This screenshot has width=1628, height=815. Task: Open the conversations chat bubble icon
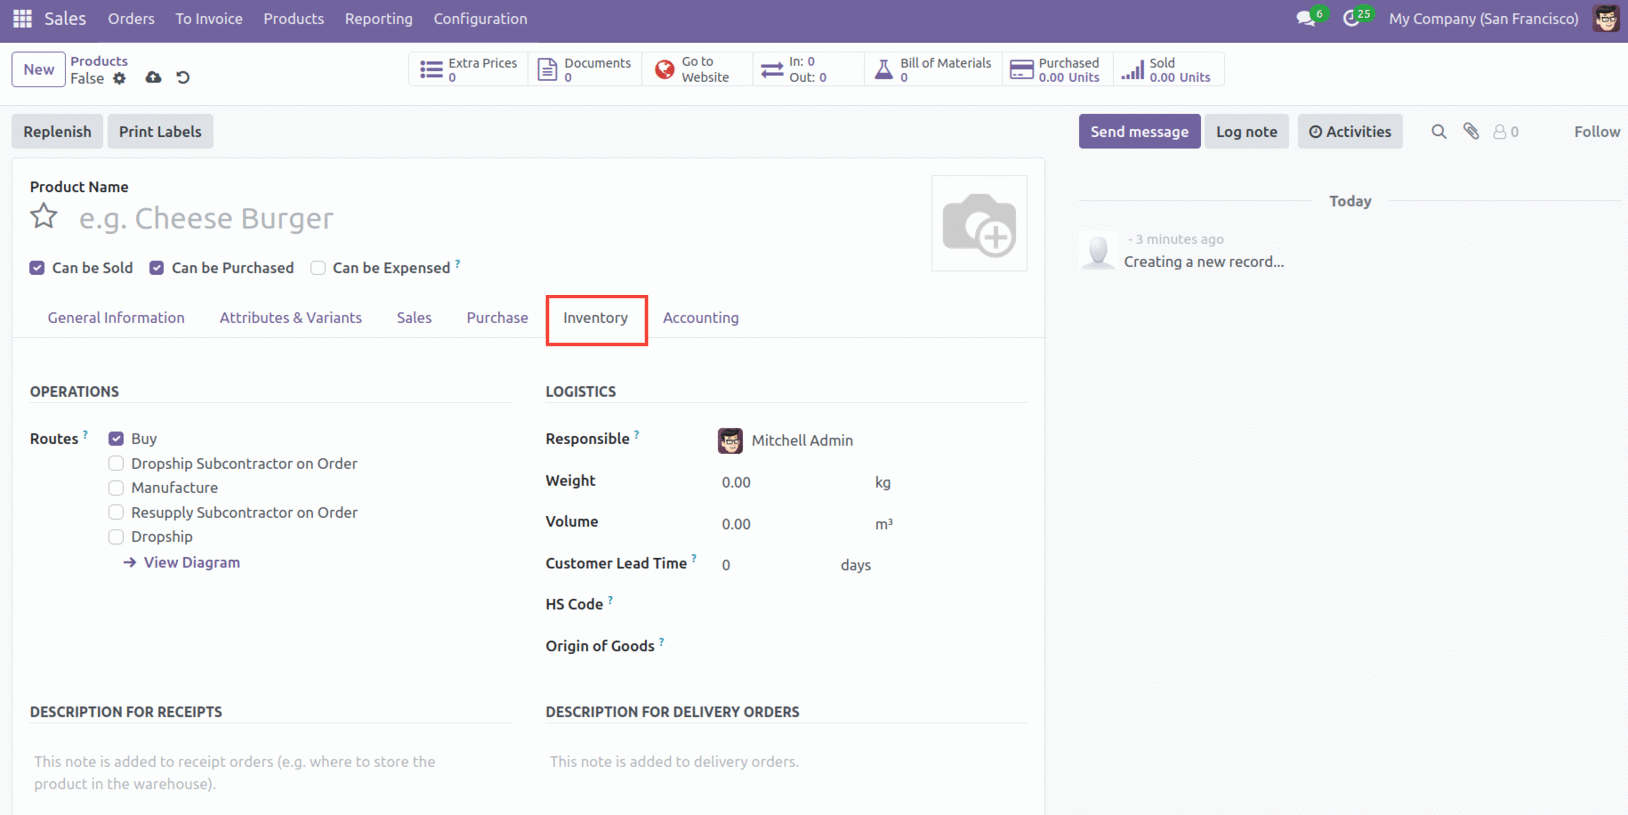tap(1305, 19)
